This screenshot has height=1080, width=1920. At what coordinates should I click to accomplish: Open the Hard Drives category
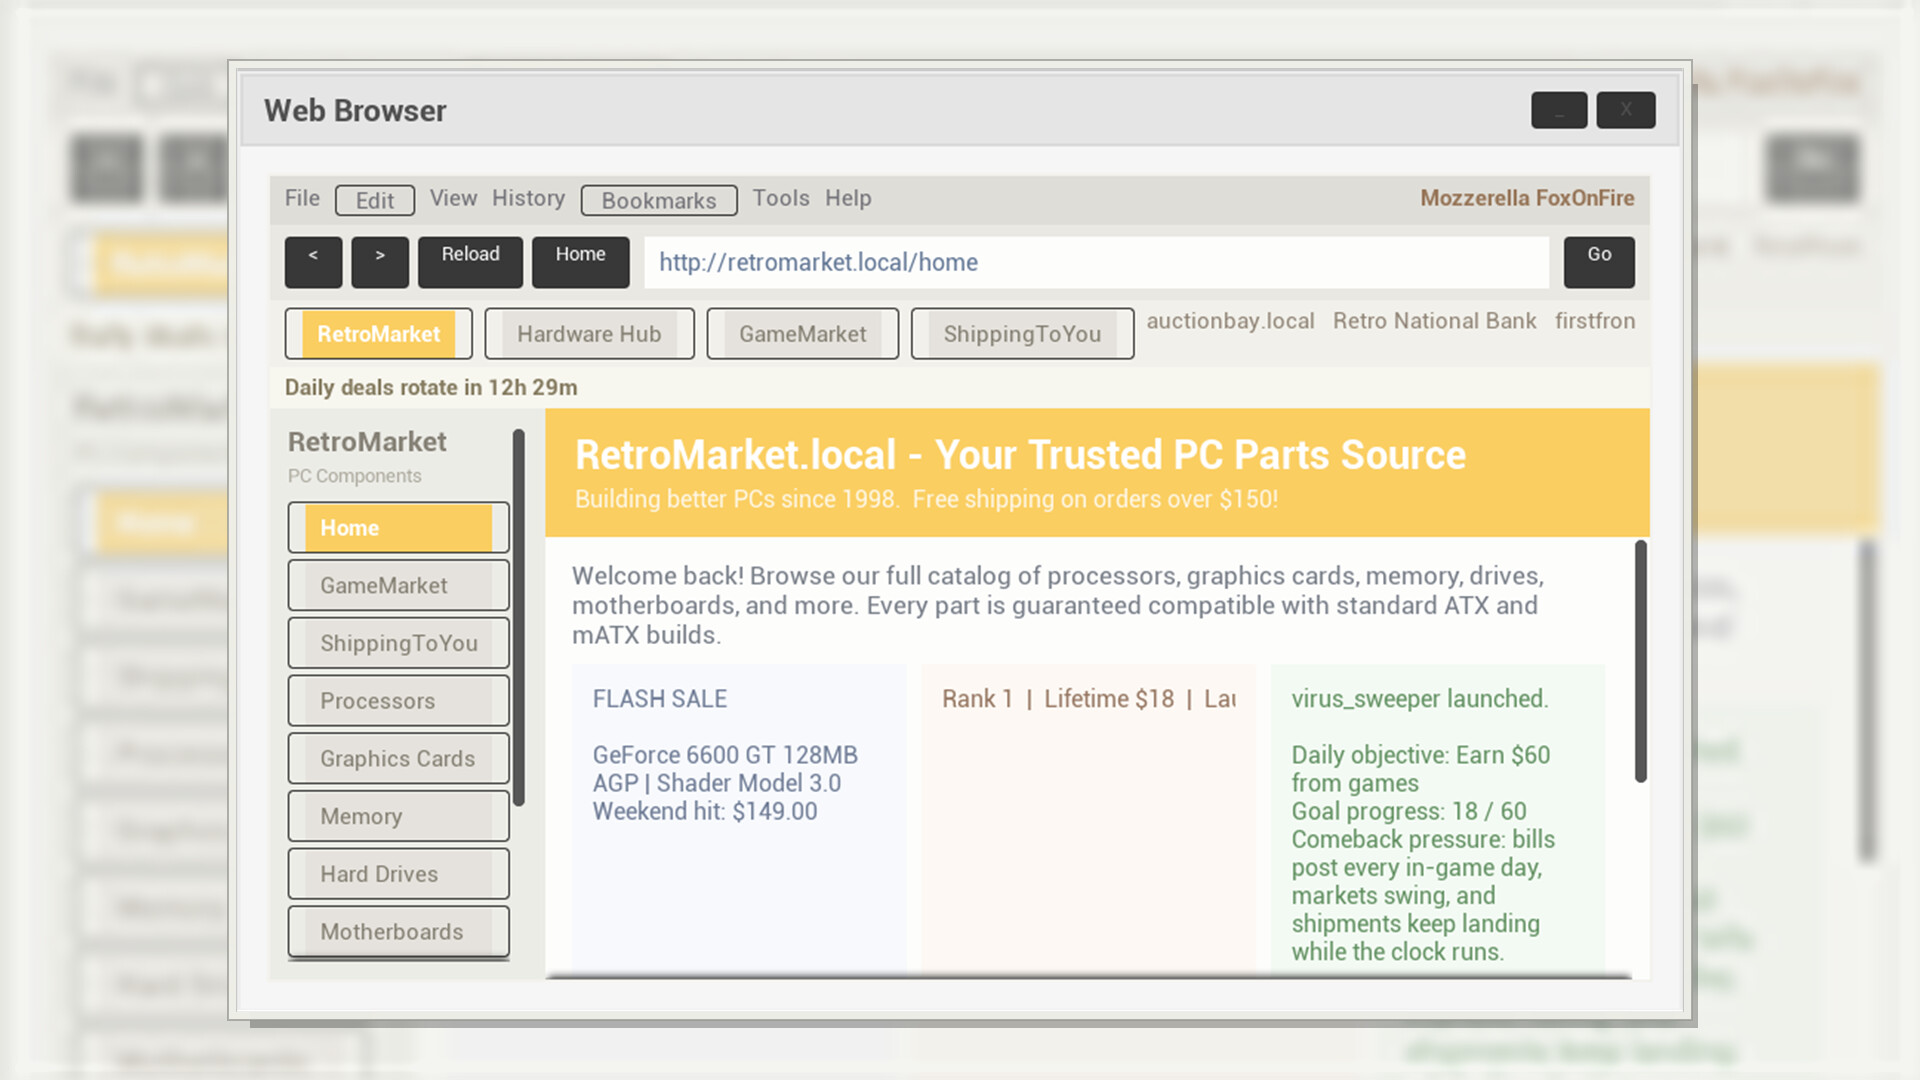coord(398,874)
